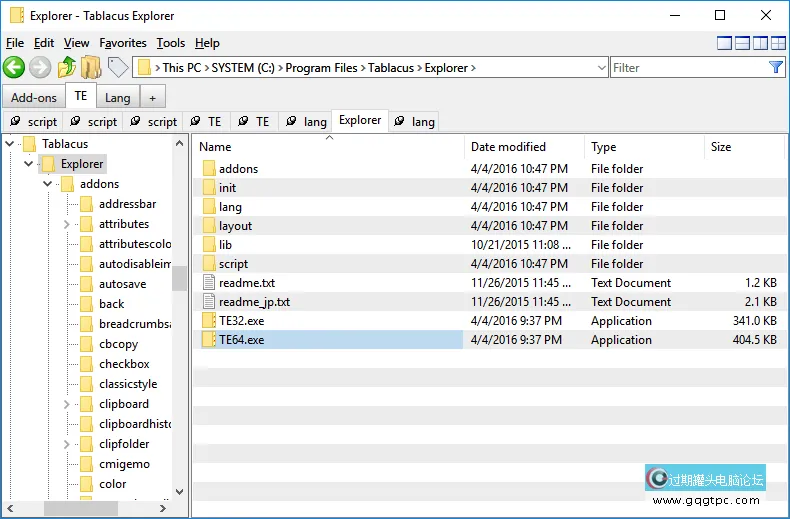Click the green Back navigation arrow
The width and height of the screenshot is (790, 519).
14,67
